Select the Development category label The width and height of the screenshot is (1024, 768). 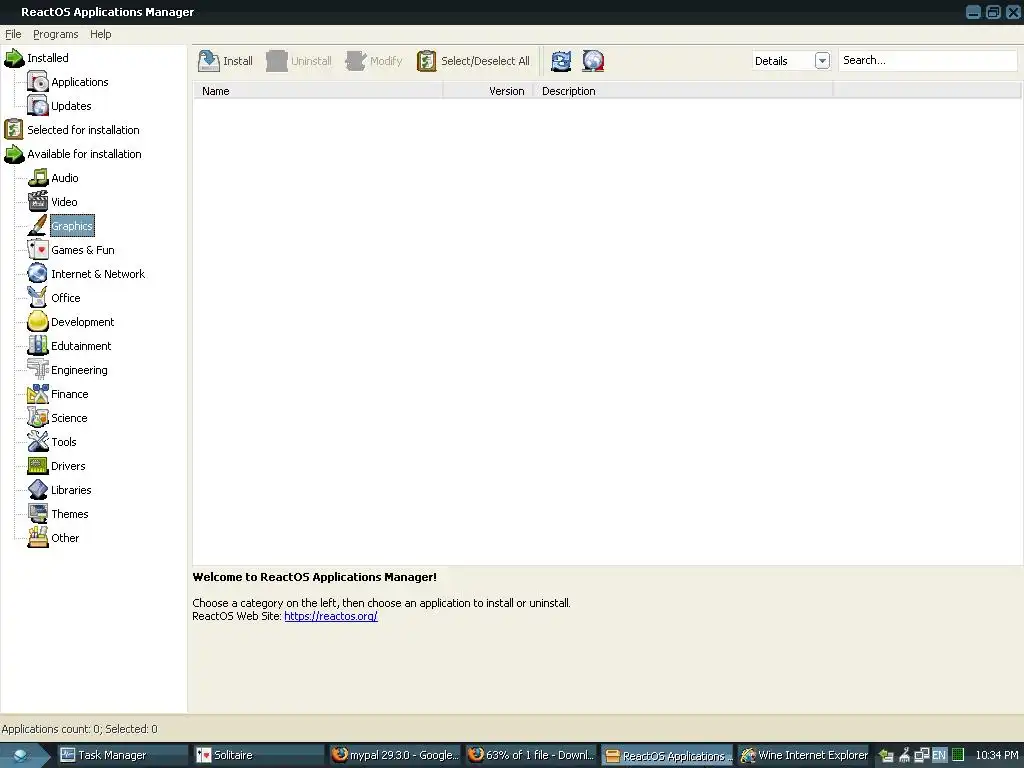pos(82,322)
